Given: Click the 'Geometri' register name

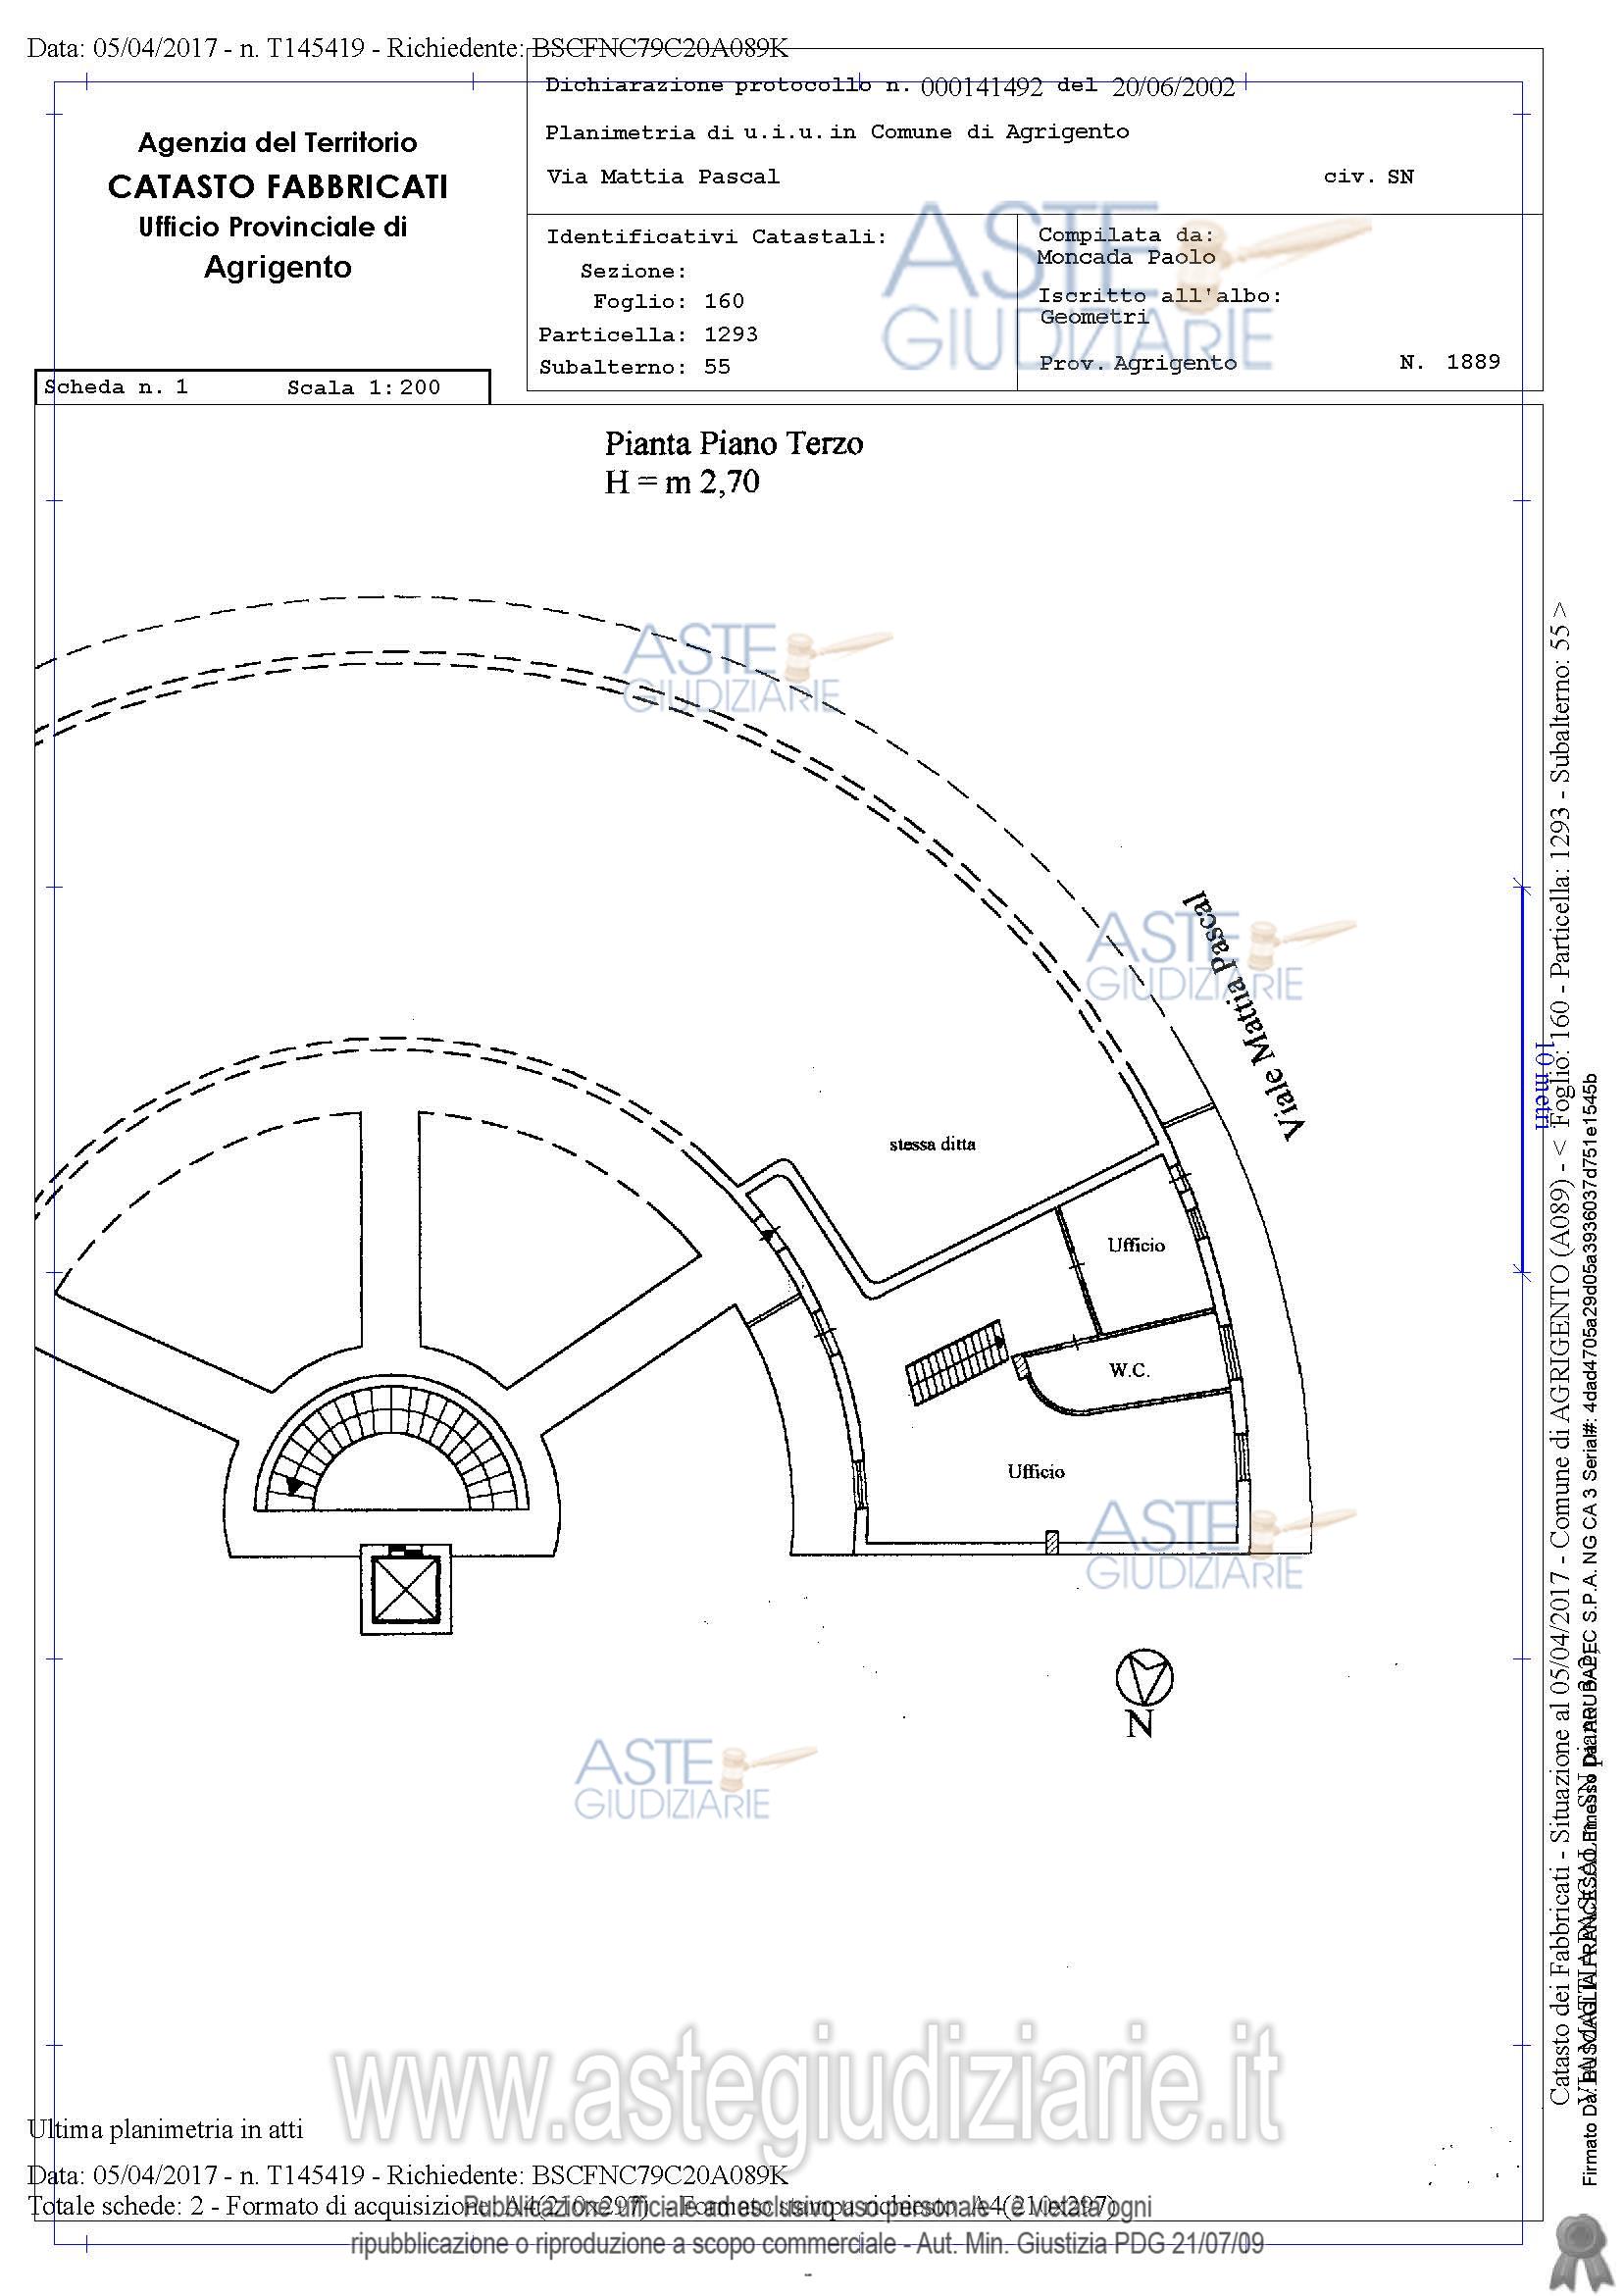Looking at the screenshot, I should 1094,317.
